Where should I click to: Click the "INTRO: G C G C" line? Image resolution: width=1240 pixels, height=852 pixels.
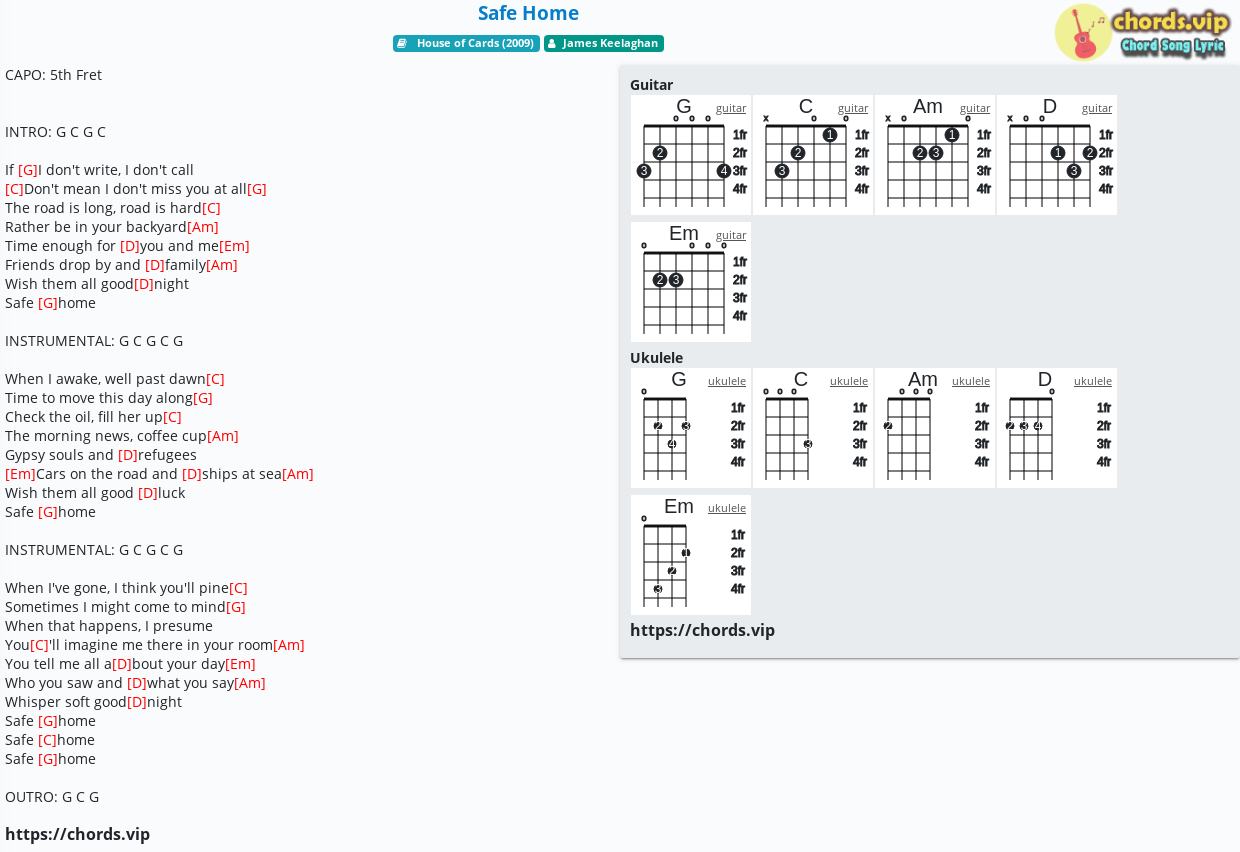click(55, 132)
